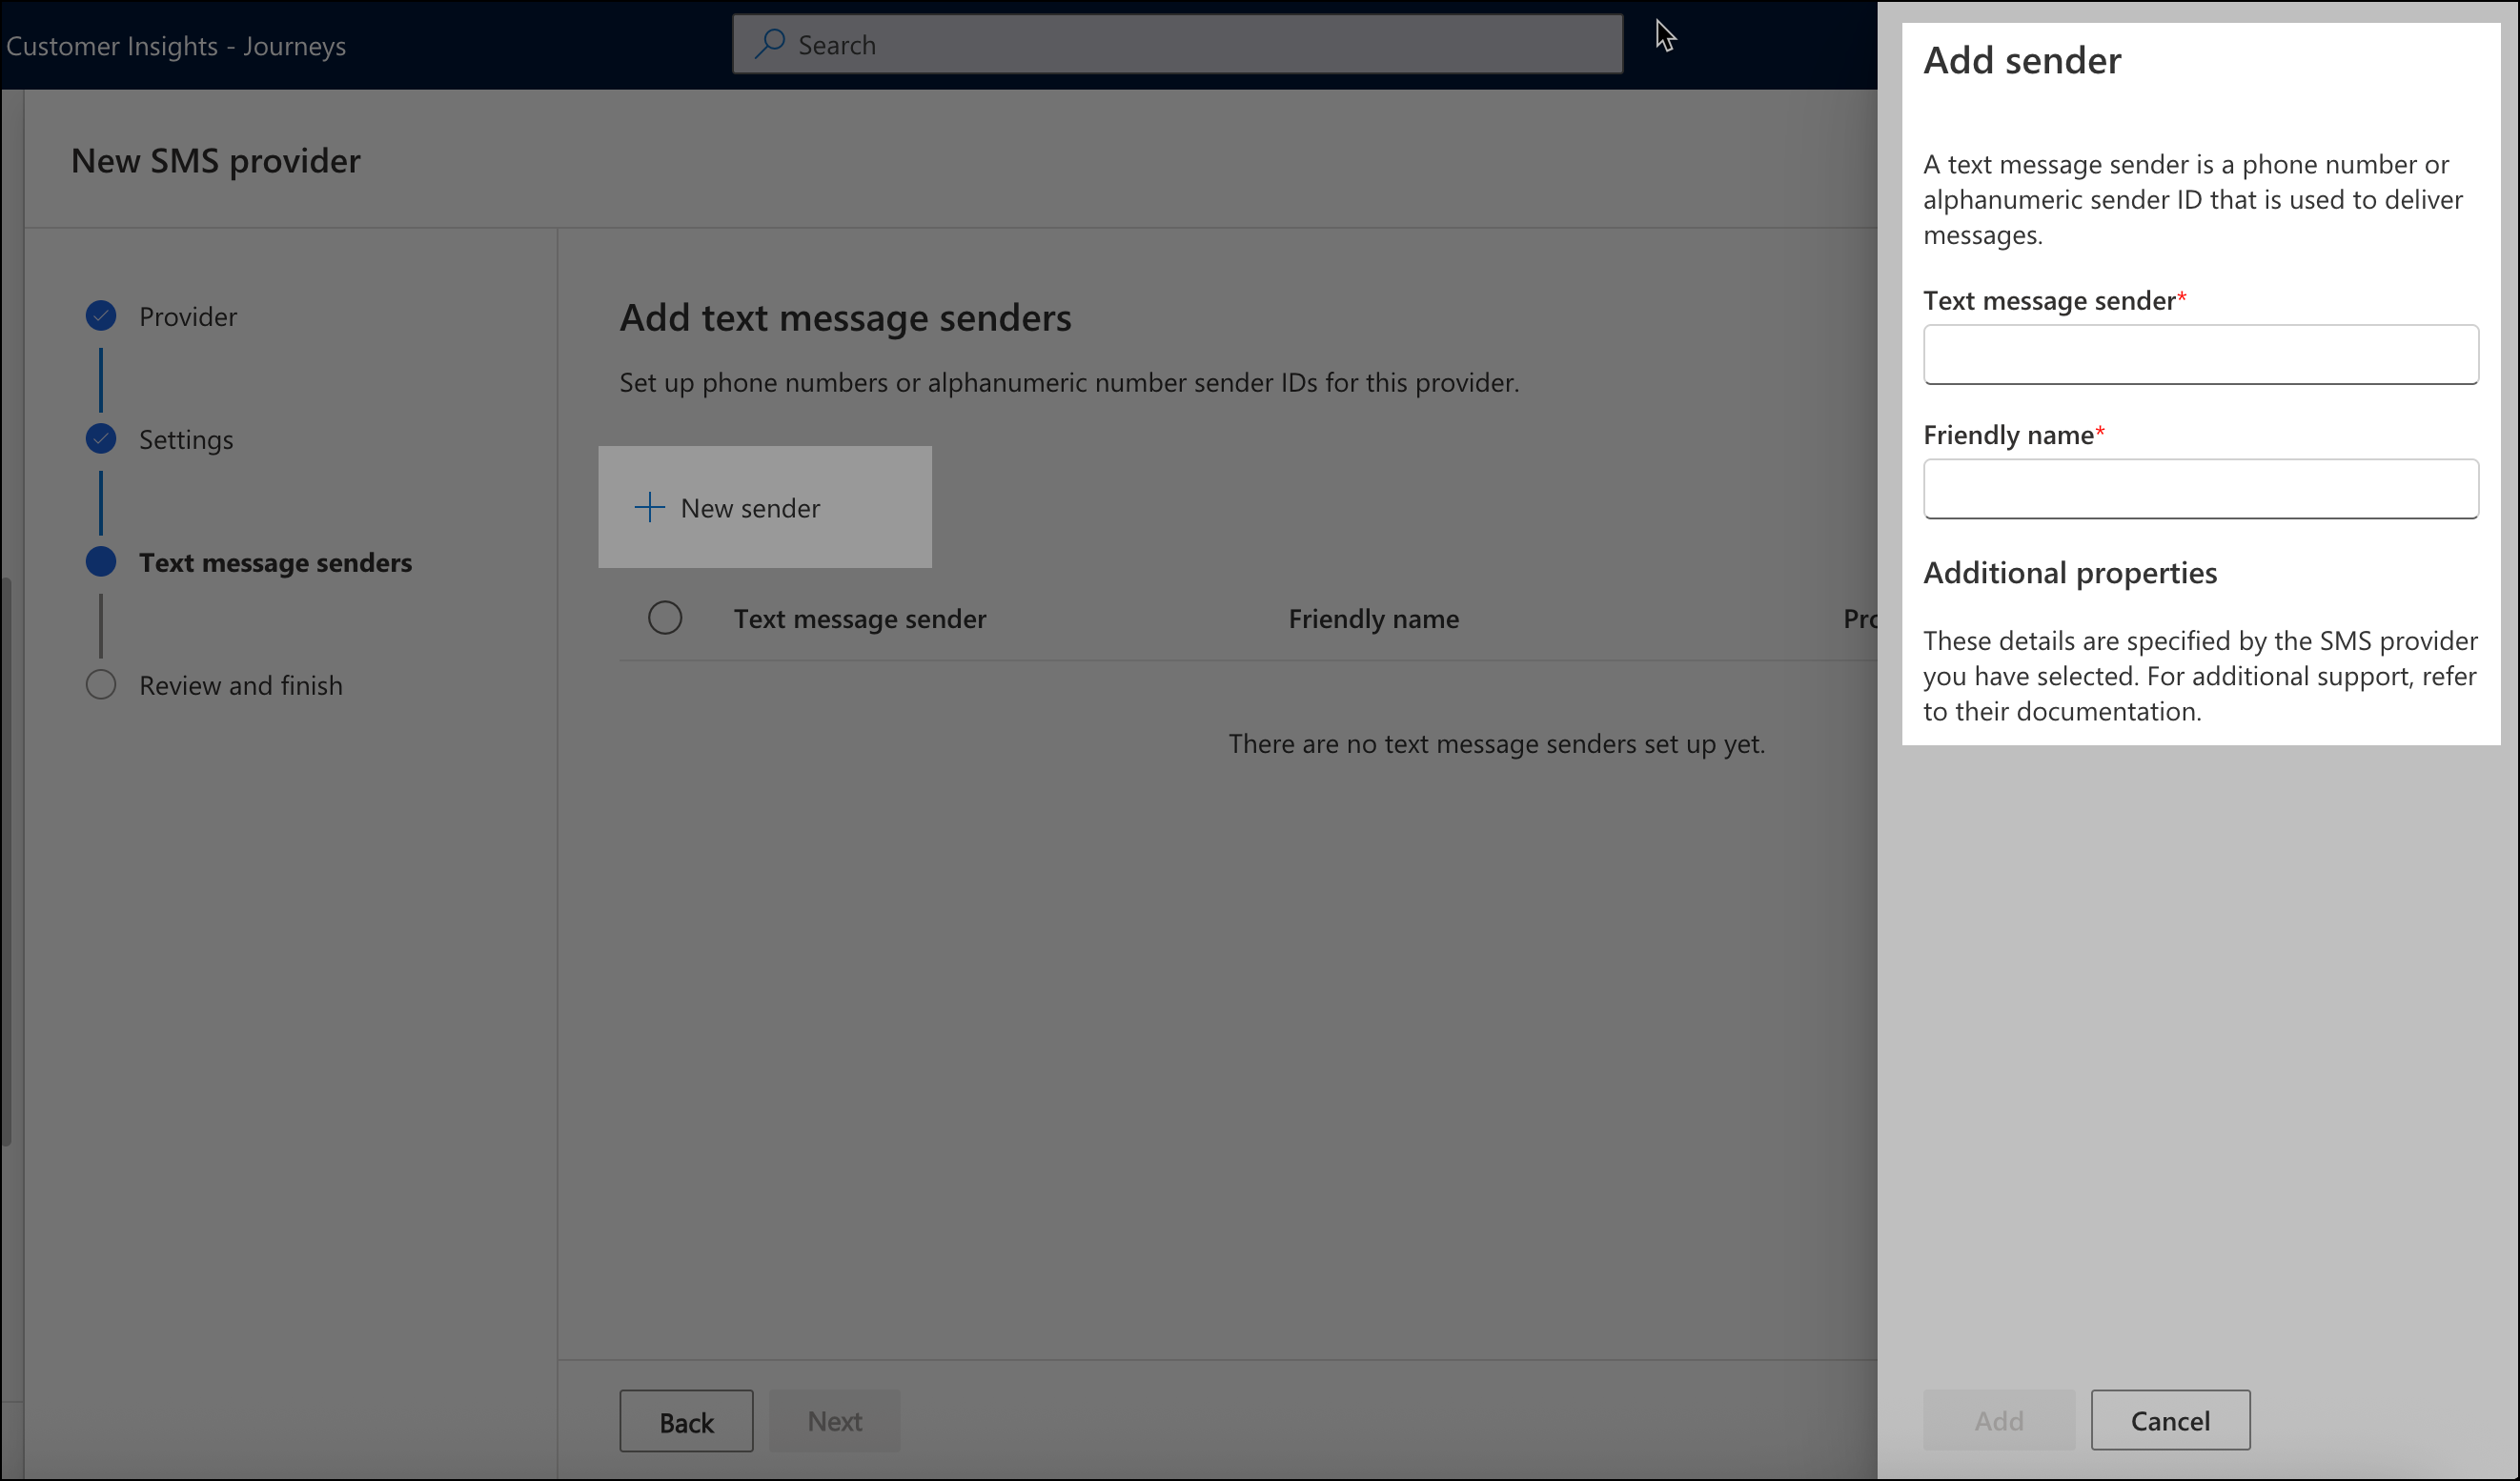Expand the Additional properties section
2520x1481 pixels.
tap(2069, 572)
